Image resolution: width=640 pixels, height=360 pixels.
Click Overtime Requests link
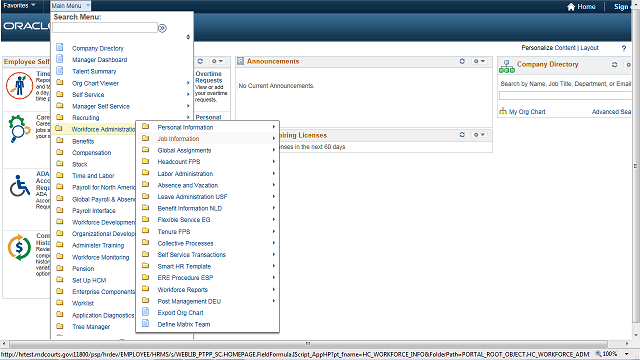(209, 77)
